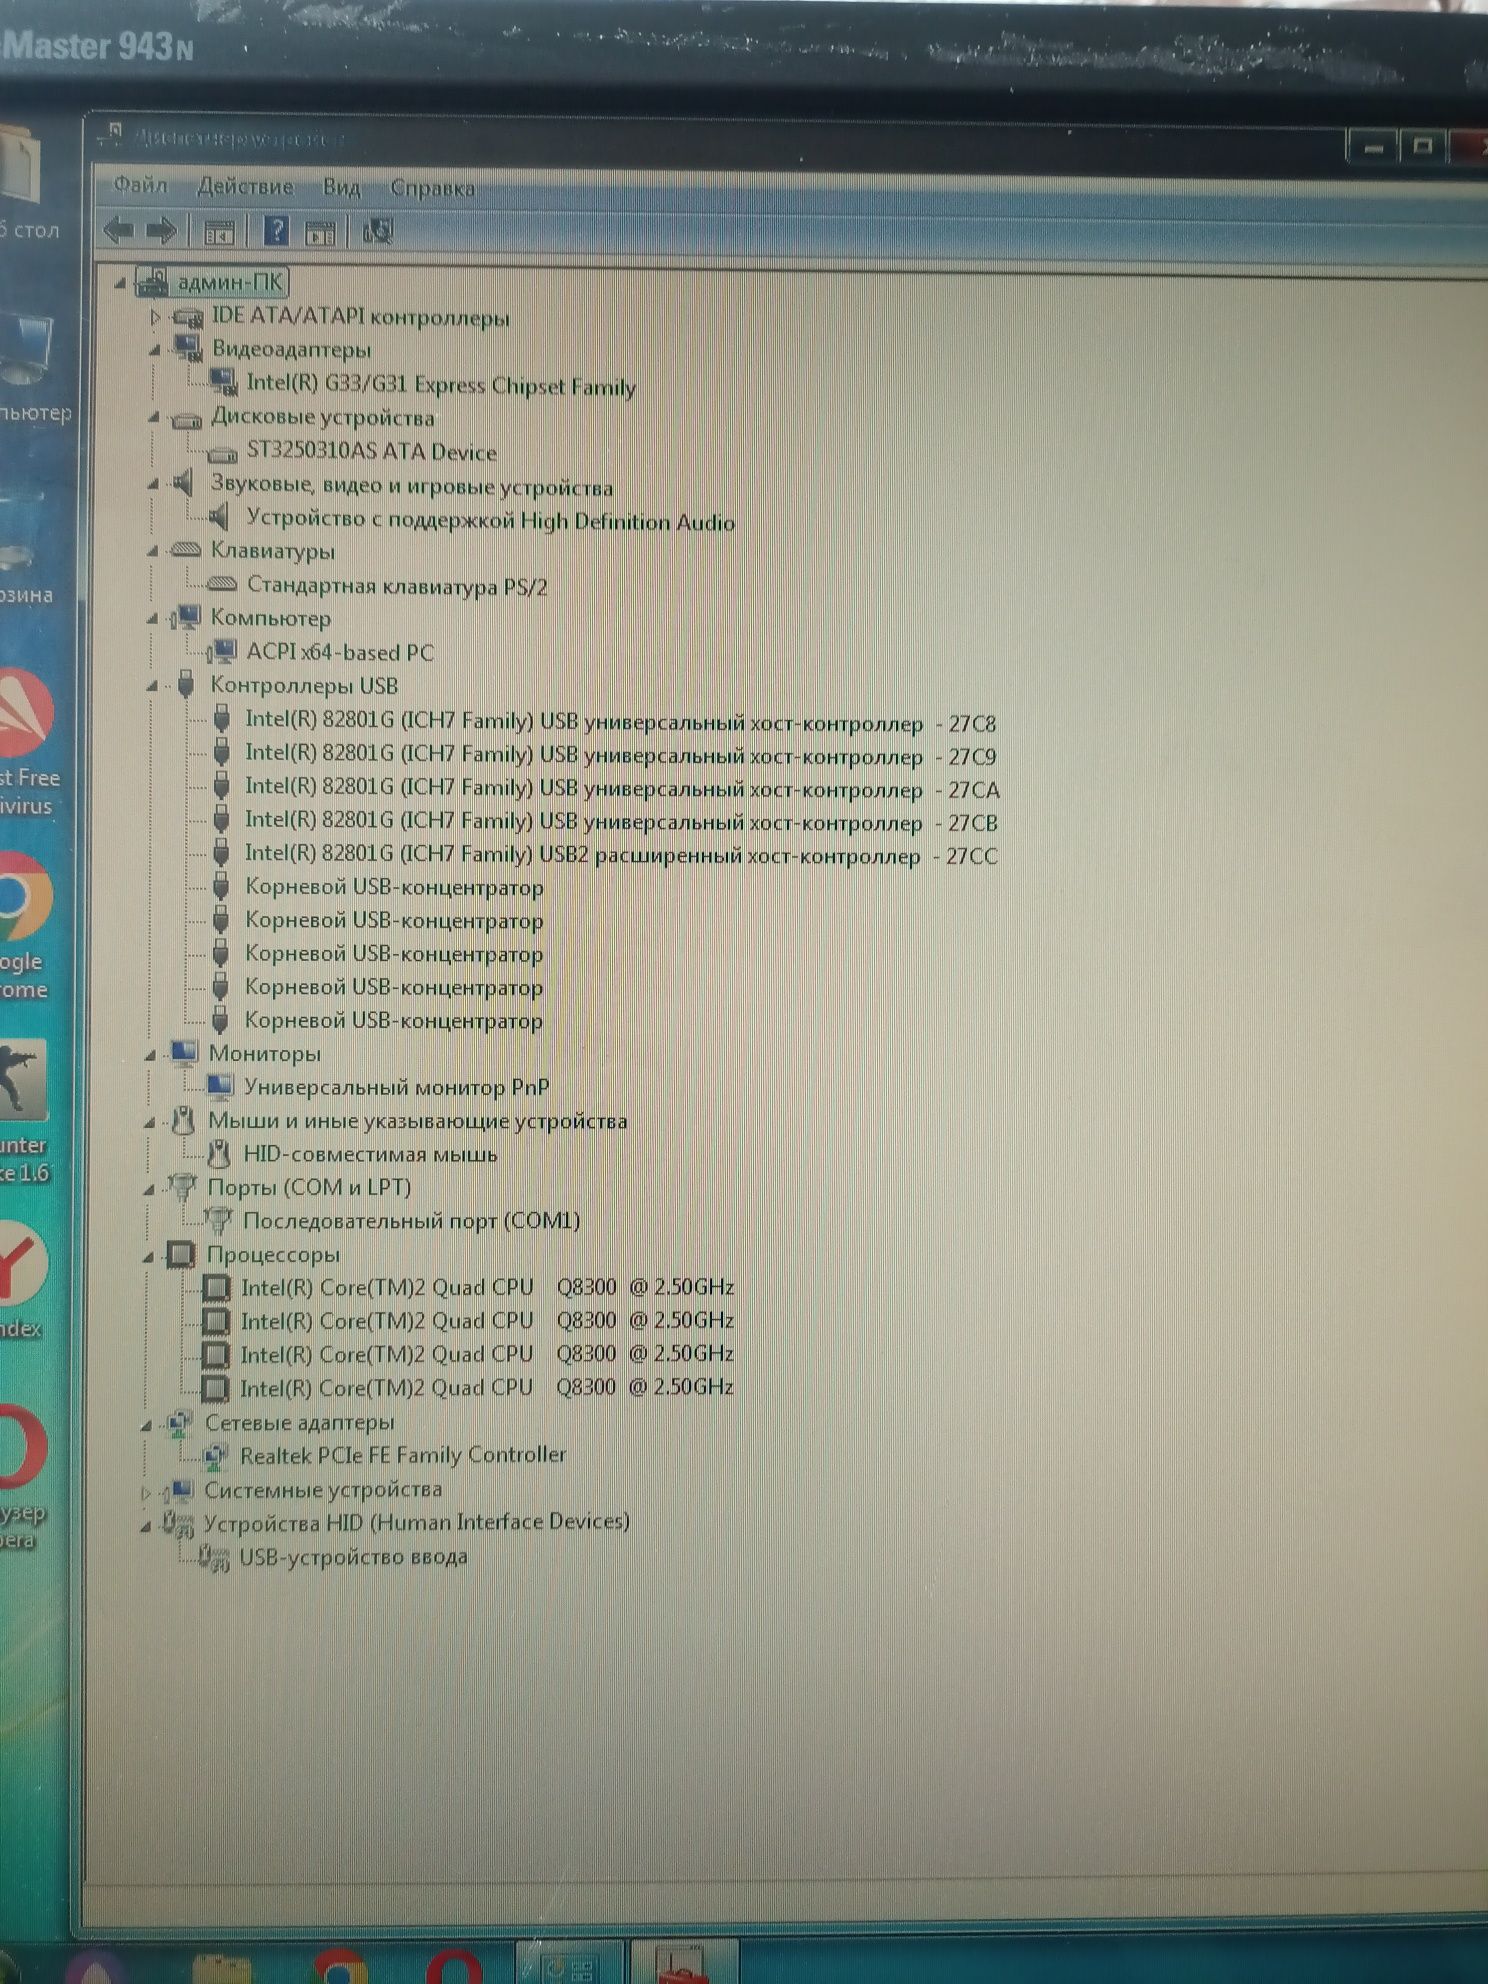The image size is (1488, 1984).
Task: Select ST3250310AS ATA Device
Action: click(x=371, y=451)
